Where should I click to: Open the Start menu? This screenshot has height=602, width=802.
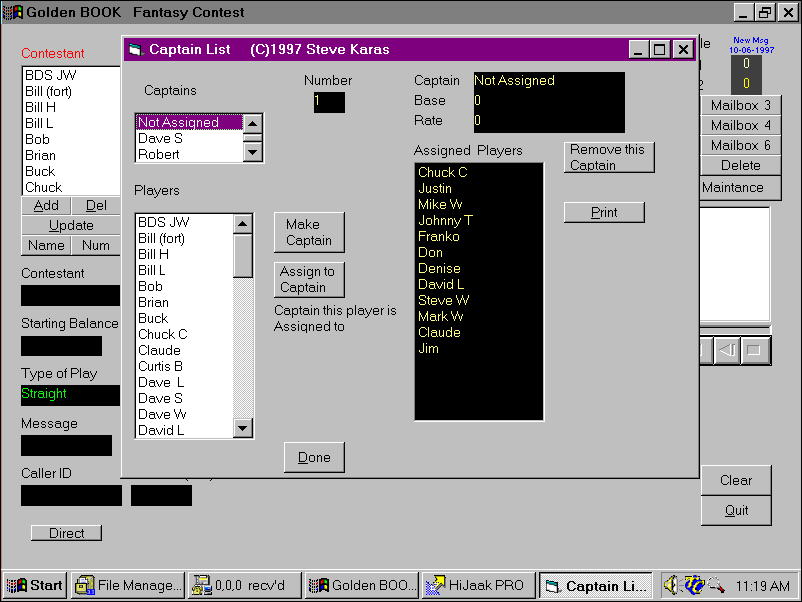pos(35,585)
